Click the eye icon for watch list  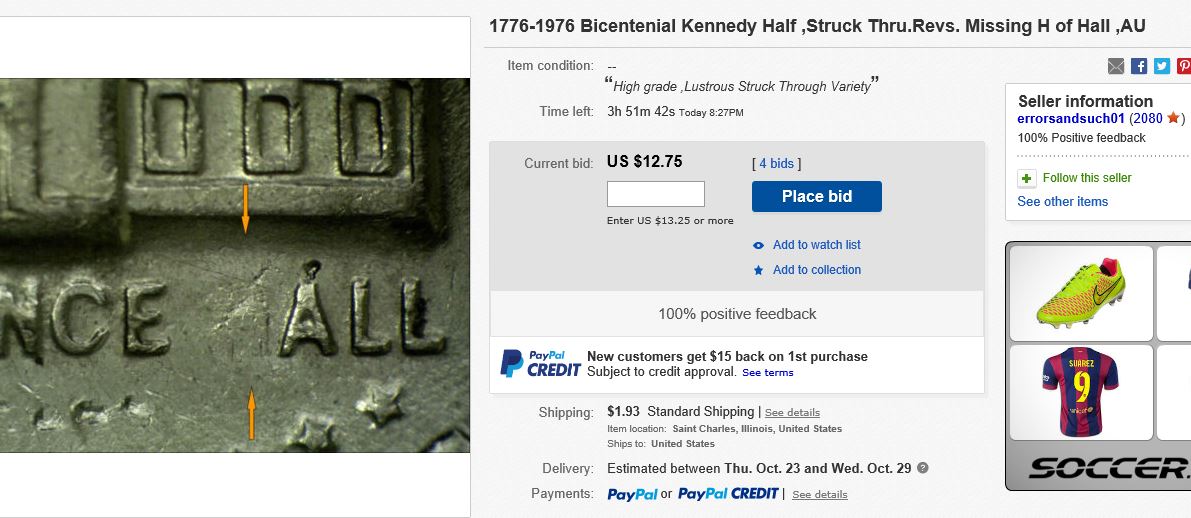pyautogui.click(x=759, y=245)
